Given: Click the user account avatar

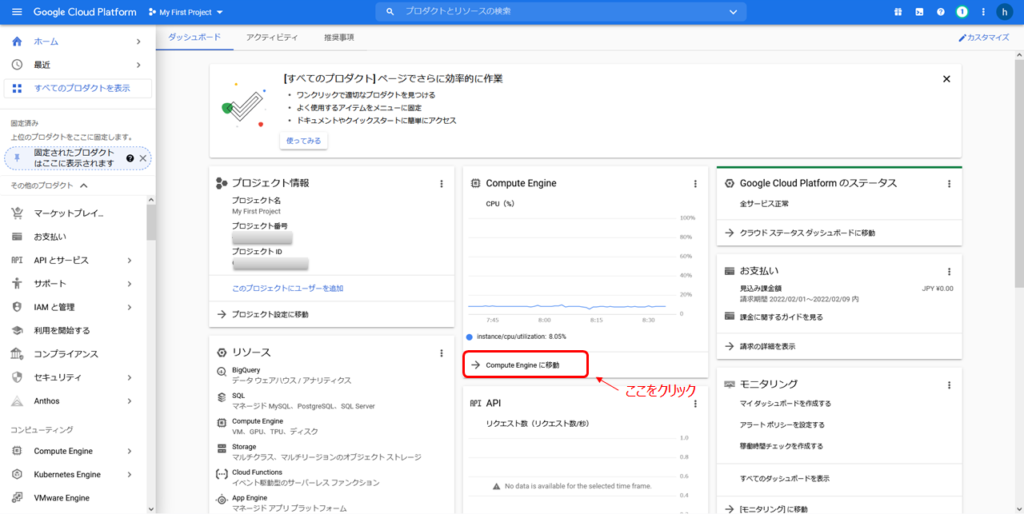Looking at the screenshot, I should tap(1005, 11).
